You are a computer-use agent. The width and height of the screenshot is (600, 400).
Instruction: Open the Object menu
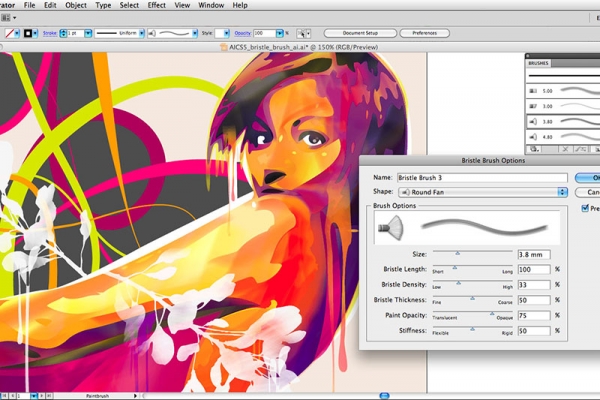(76, 5)
